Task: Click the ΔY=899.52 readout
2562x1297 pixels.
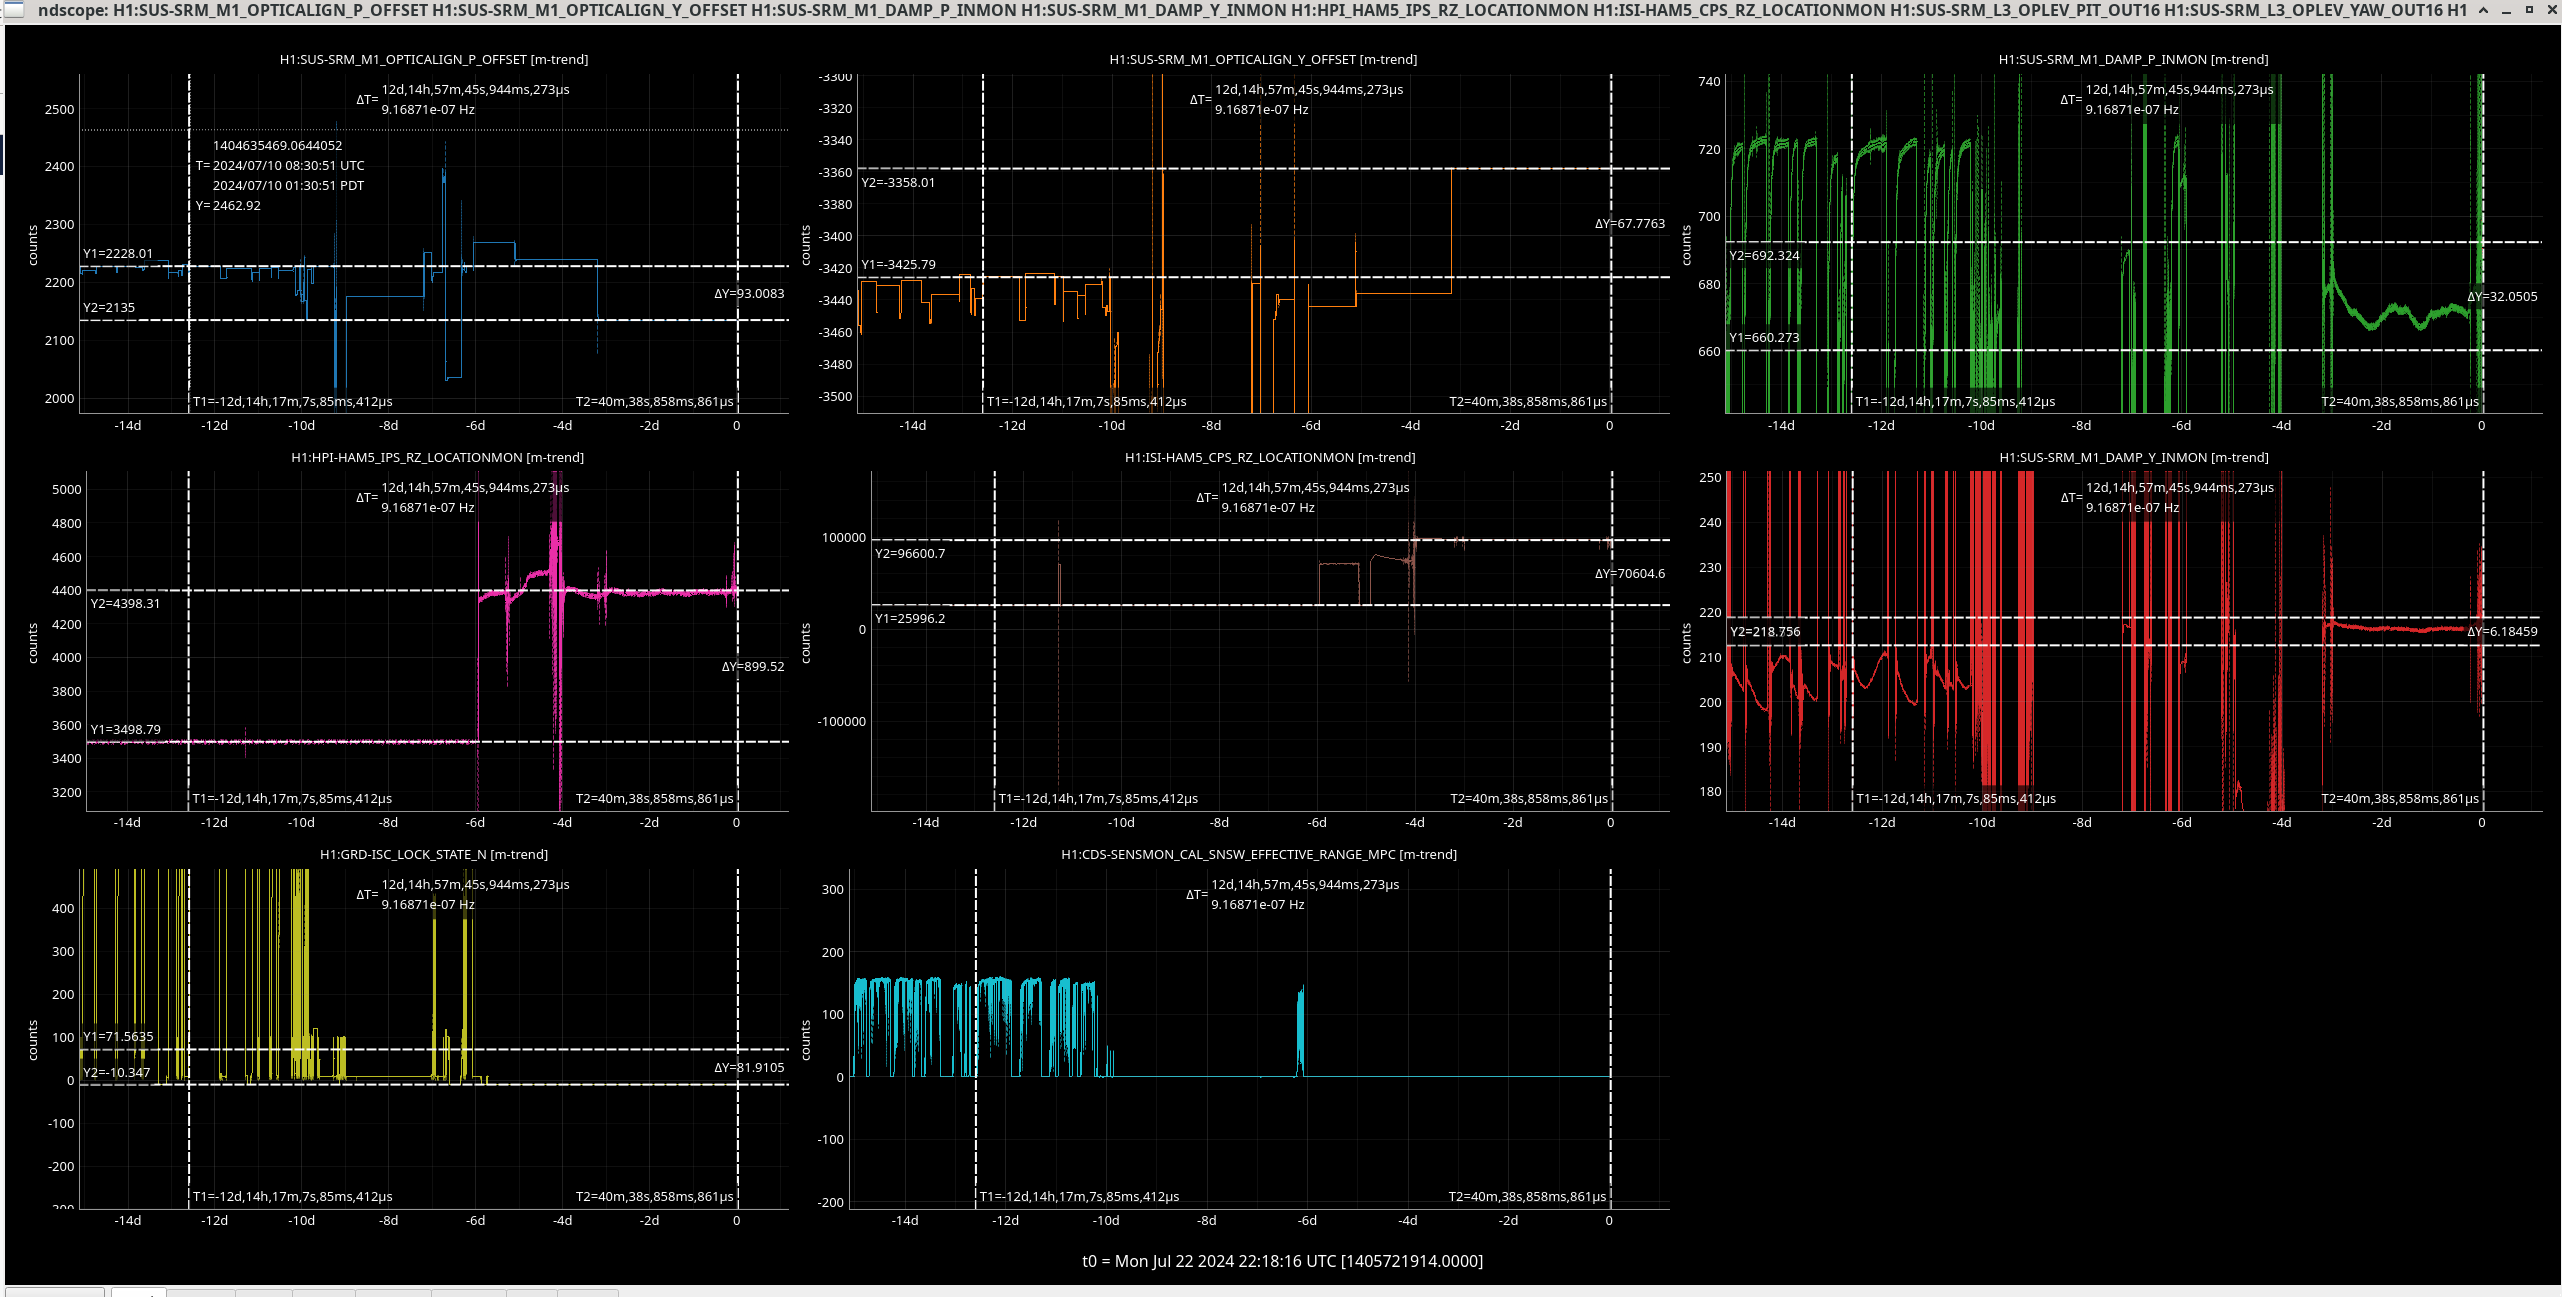Action: (753, 667)
